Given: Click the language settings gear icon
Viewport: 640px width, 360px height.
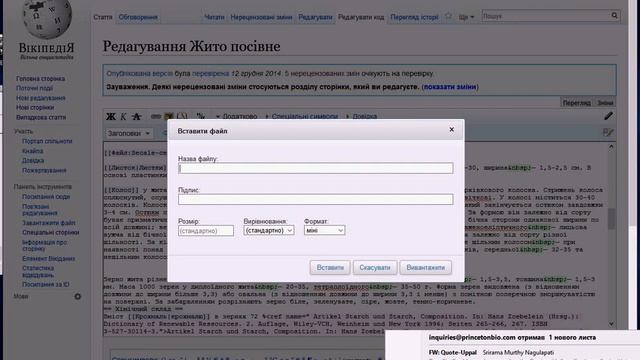Looking at the screenshot, I should click(78, 296).
